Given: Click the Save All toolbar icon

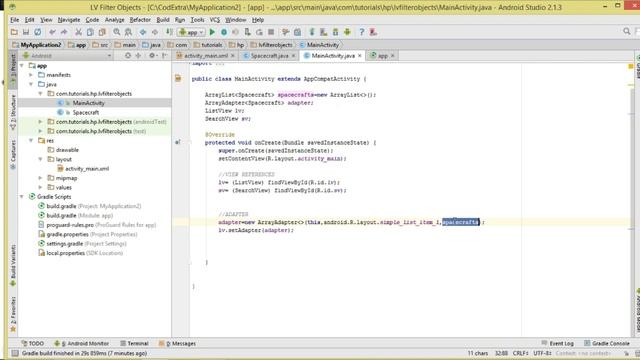Looking at the screenshot, I should click(x=26, y=32).
